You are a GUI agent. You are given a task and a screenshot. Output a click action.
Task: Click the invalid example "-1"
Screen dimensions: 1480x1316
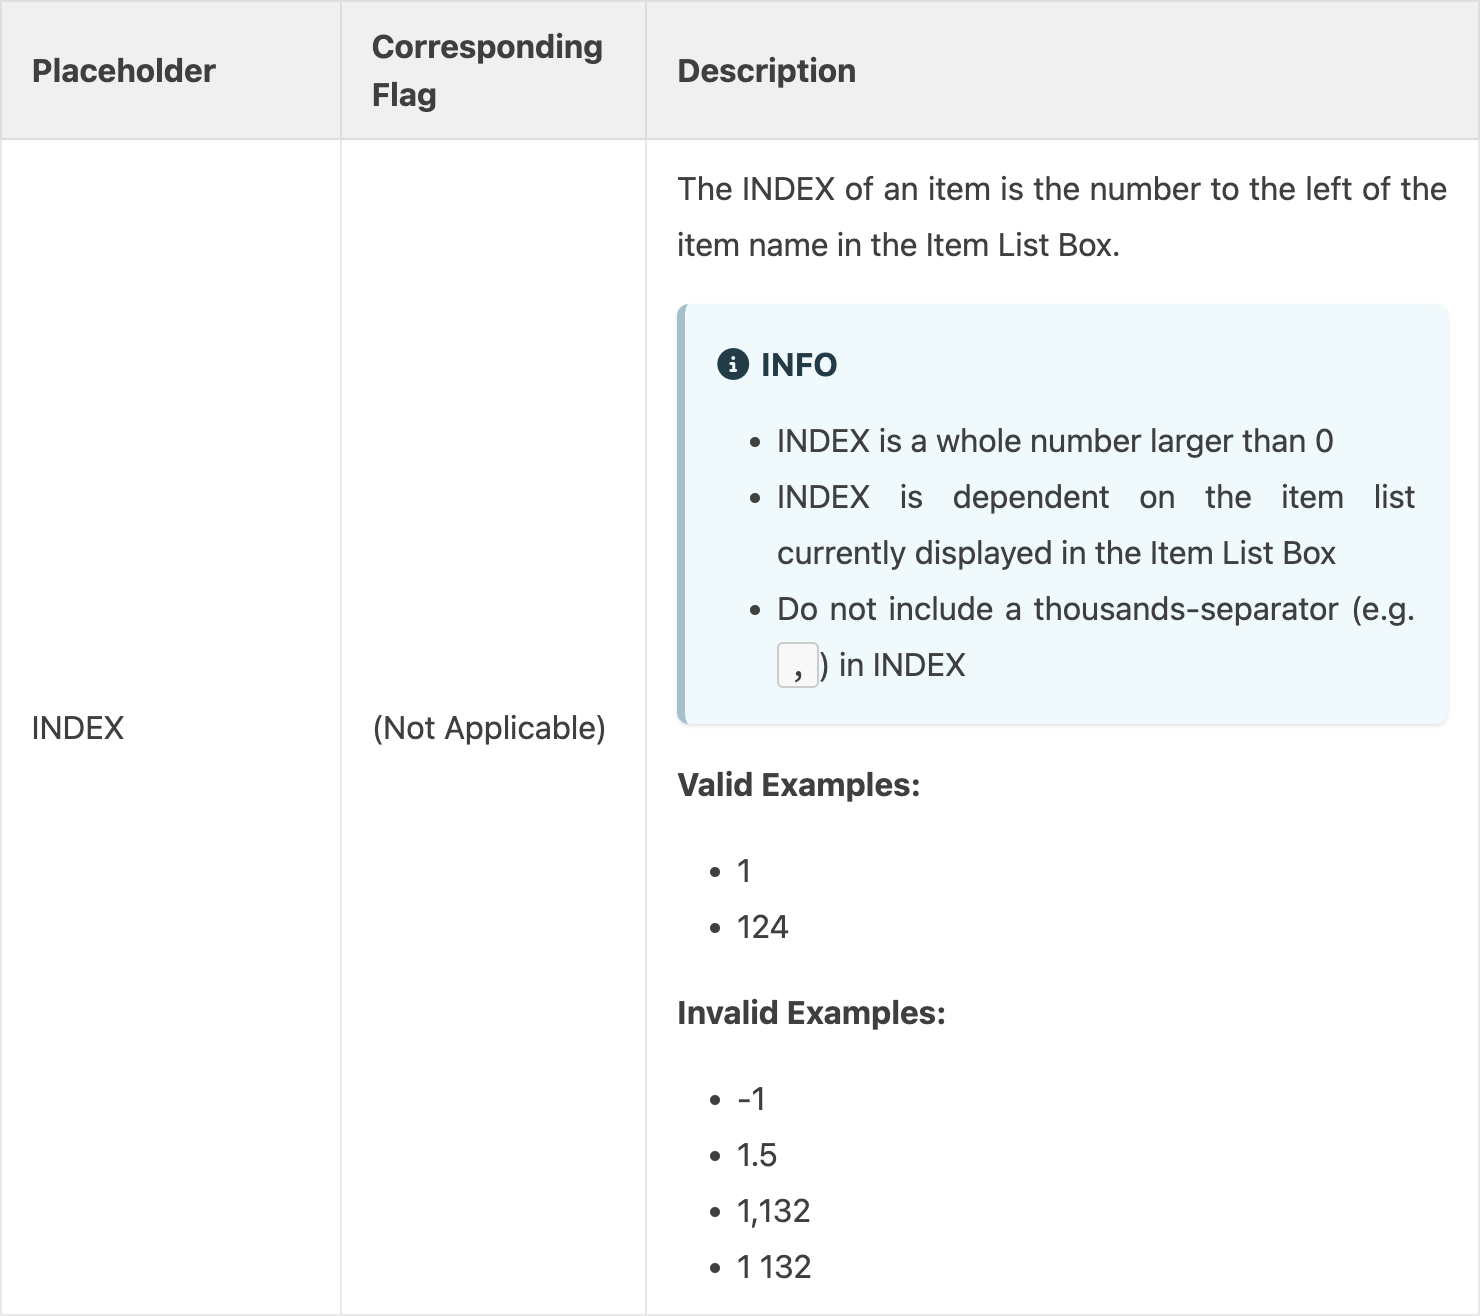pyautogui.click(x=751, y=1099)
